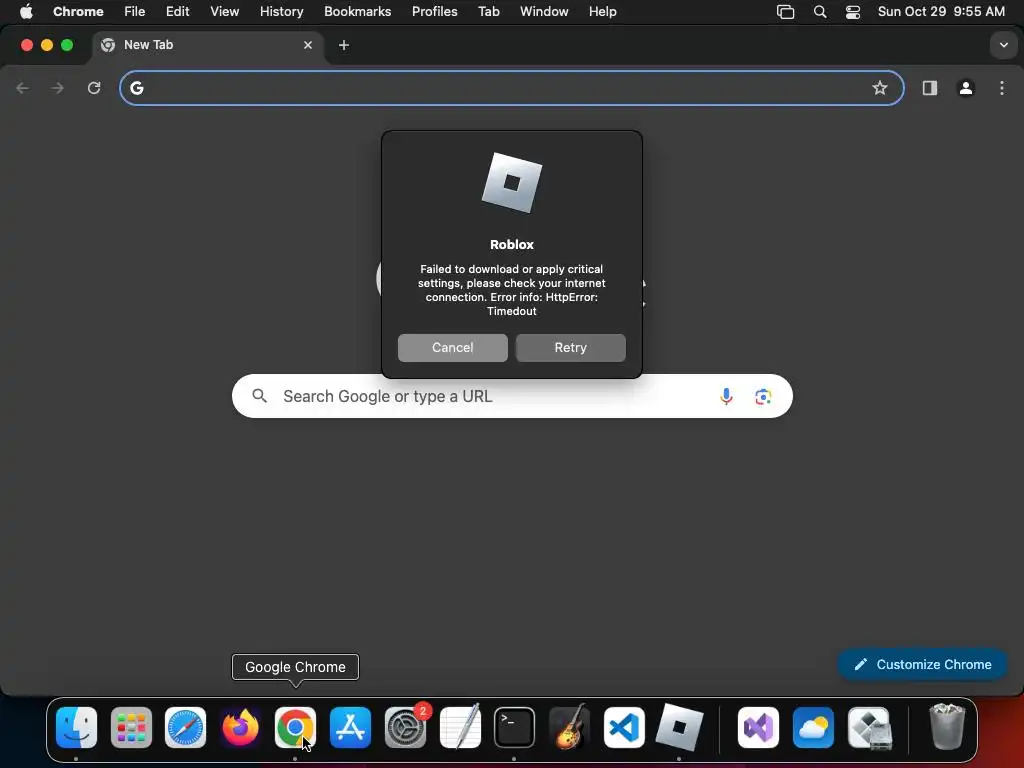Screen dimensions: 1024x768
Task: Open the Chrome three-dot menu
Action: 1002,88
